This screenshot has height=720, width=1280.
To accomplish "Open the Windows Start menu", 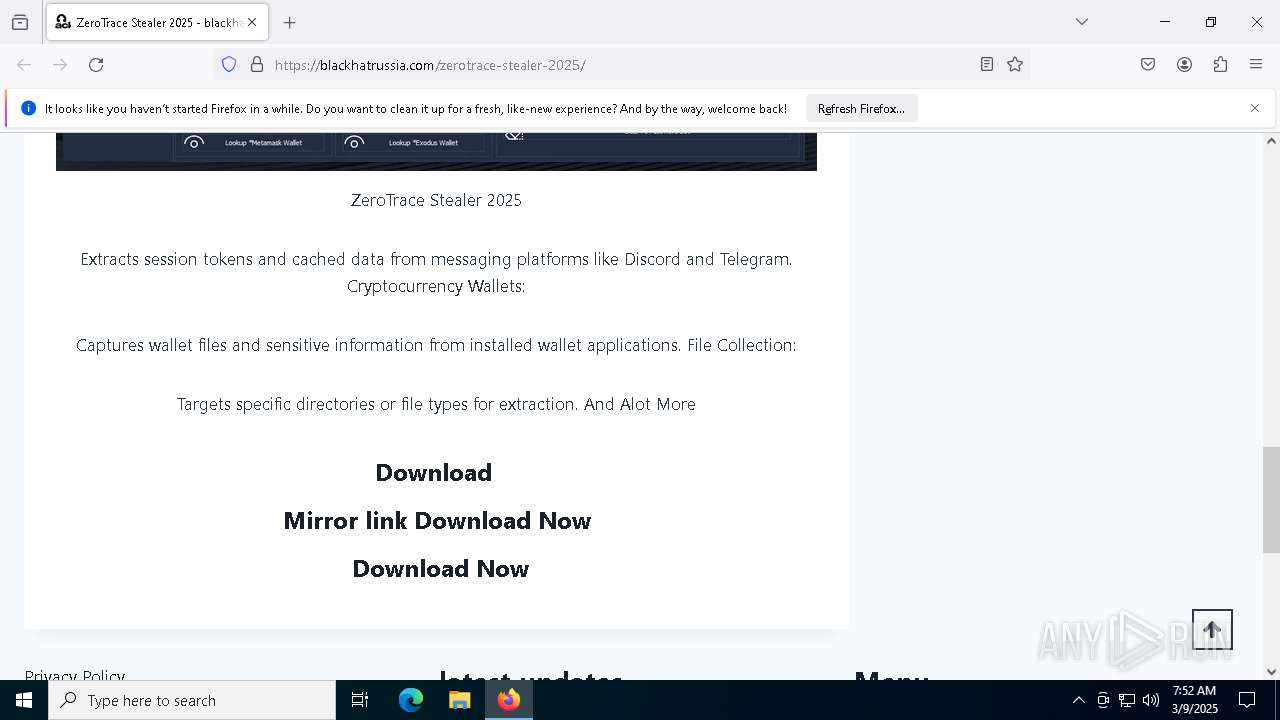I will pyautogui.click(x=24, y=700).
